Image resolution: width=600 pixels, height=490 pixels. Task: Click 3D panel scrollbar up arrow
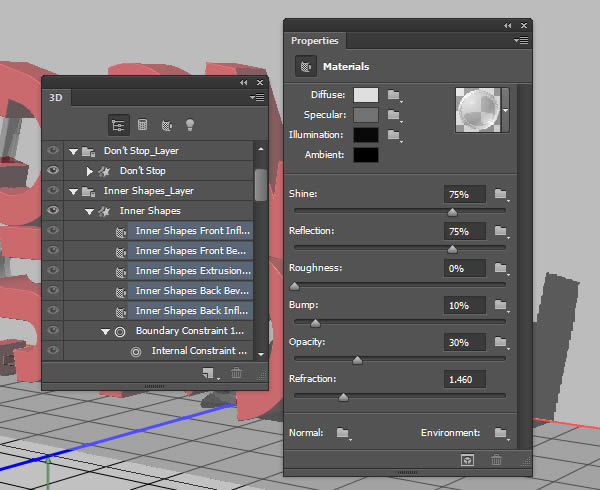(x=261, y=148)
